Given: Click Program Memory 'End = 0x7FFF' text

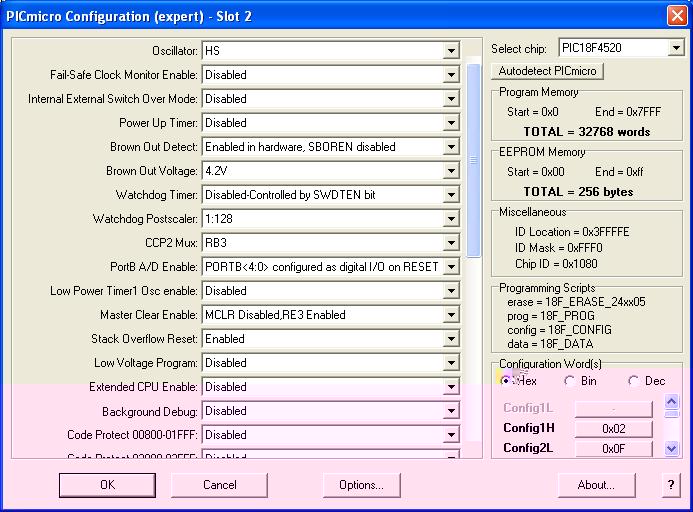Looking at the screenshot, I should [628, 112].
